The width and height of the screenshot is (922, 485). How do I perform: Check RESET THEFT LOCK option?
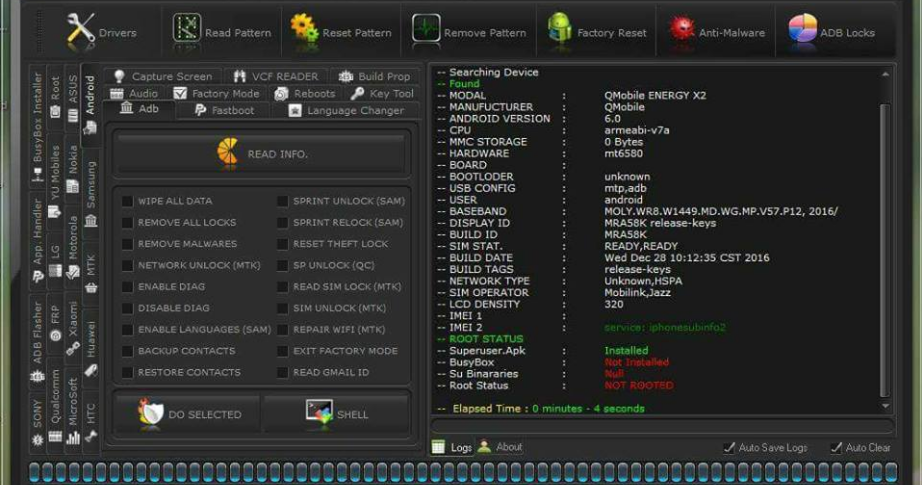[283, 243]
